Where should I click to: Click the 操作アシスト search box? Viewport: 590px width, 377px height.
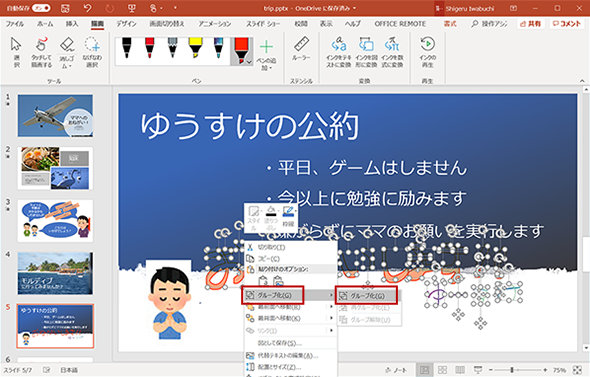click(x=489, y=24)
